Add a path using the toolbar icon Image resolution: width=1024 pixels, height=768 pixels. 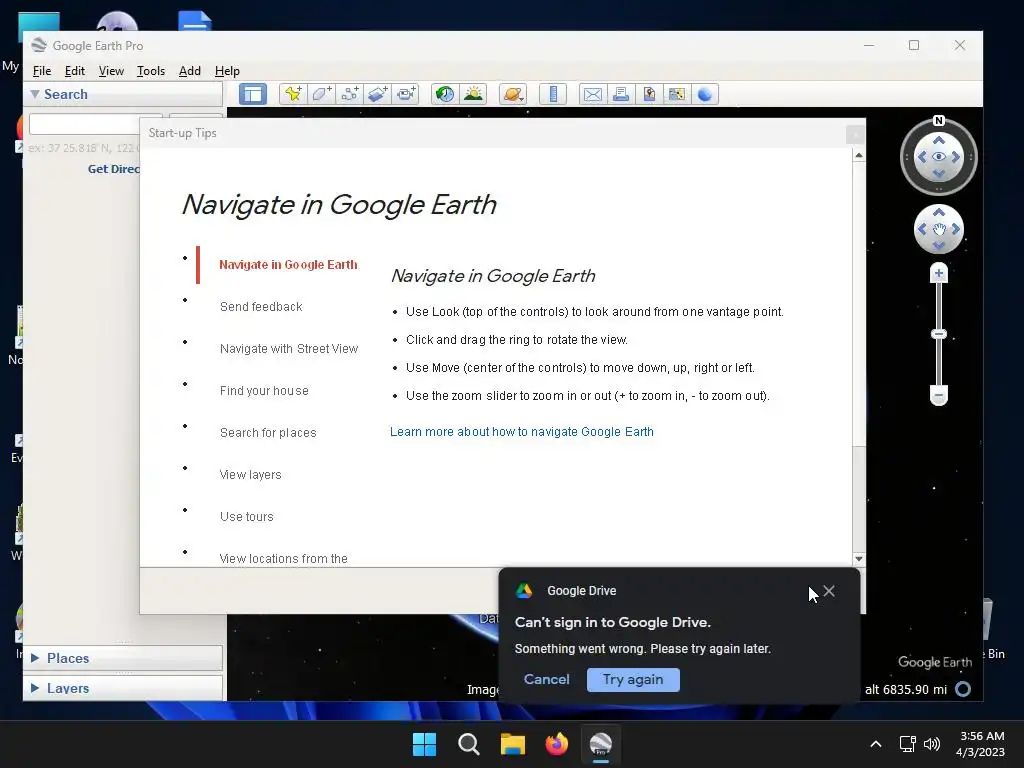(349, 94)
